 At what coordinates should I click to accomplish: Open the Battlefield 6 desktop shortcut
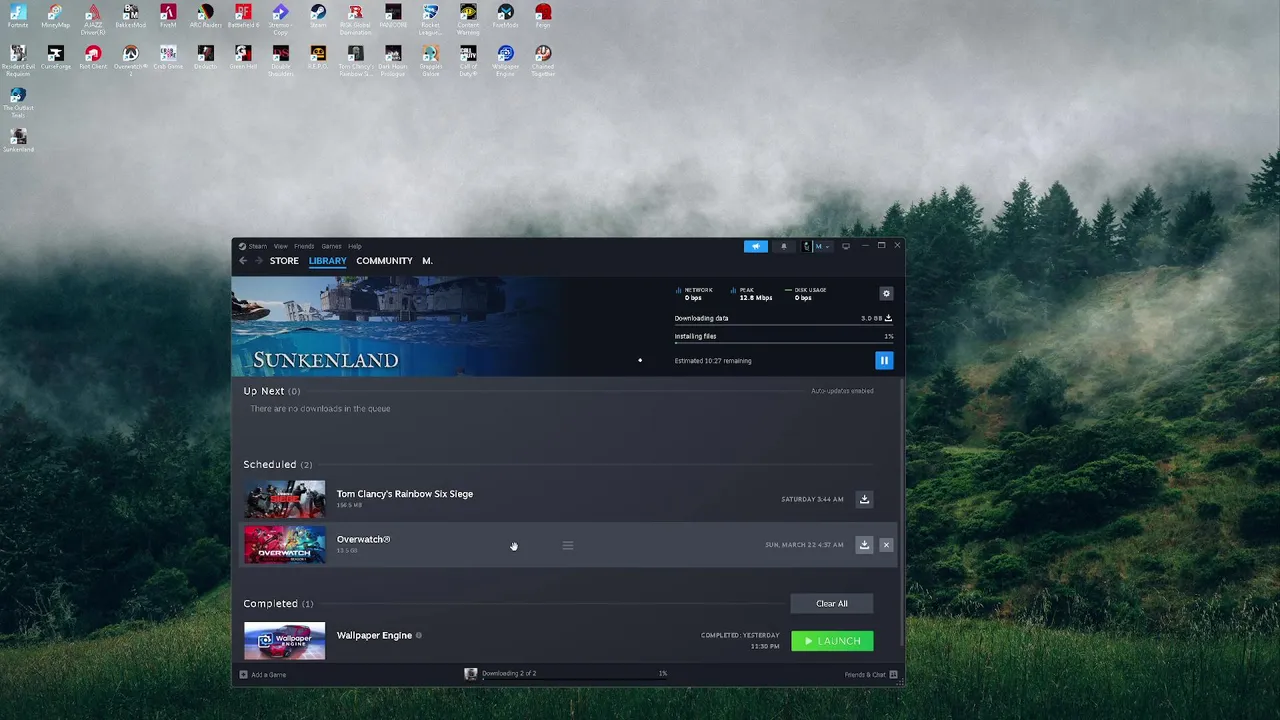[243, 17]
